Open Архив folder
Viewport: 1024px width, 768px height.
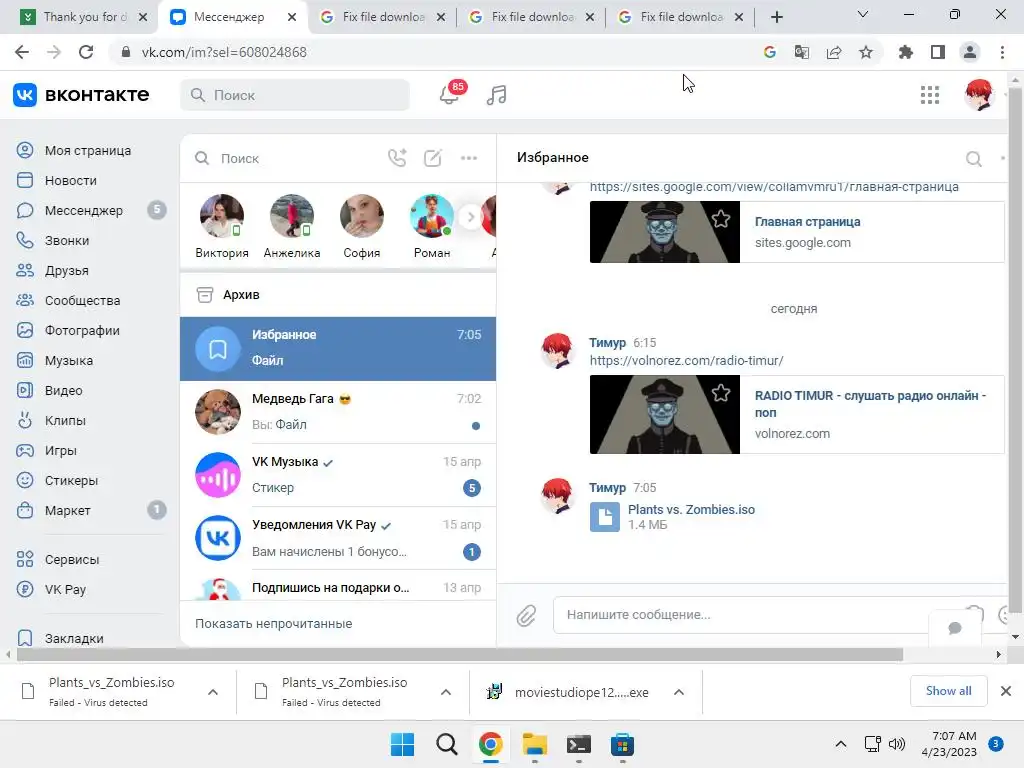[338, 295]
